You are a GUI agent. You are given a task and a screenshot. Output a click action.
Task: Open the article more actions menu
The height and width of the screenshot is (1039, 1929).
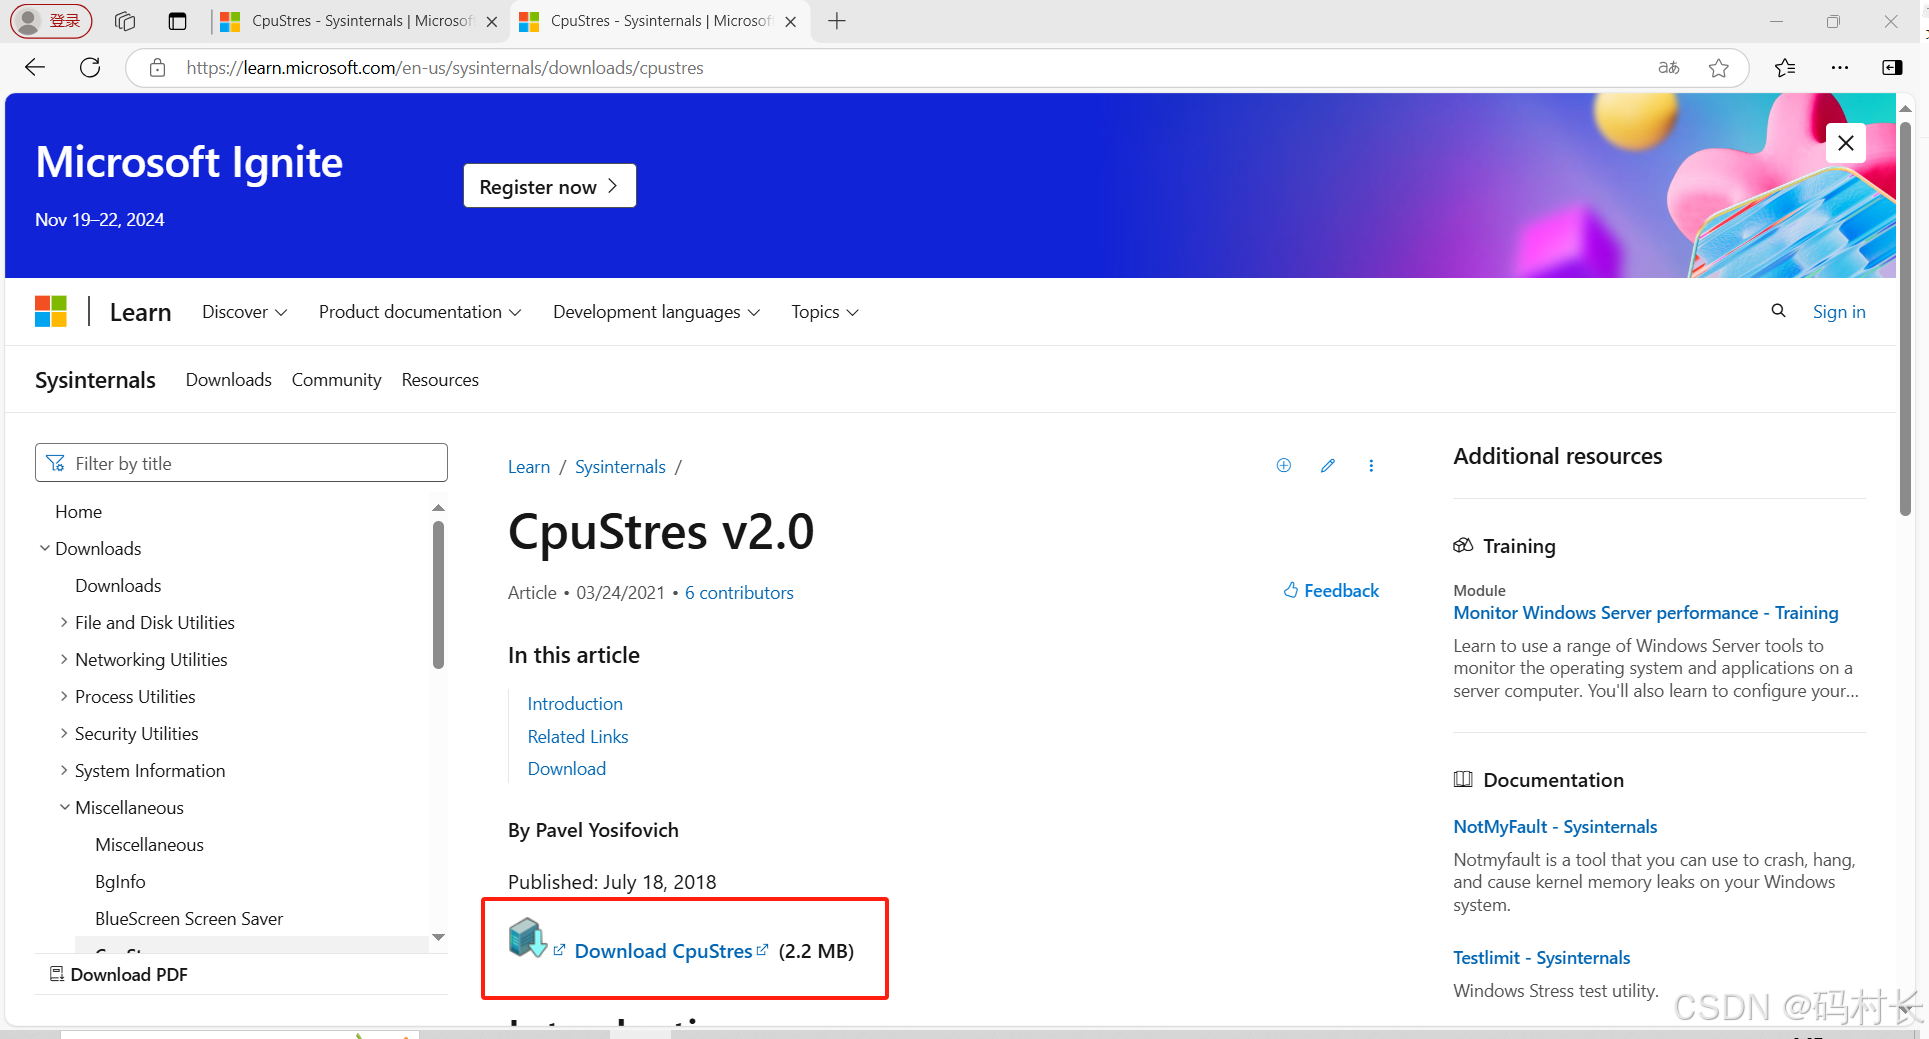click(x=1371, y=465)
